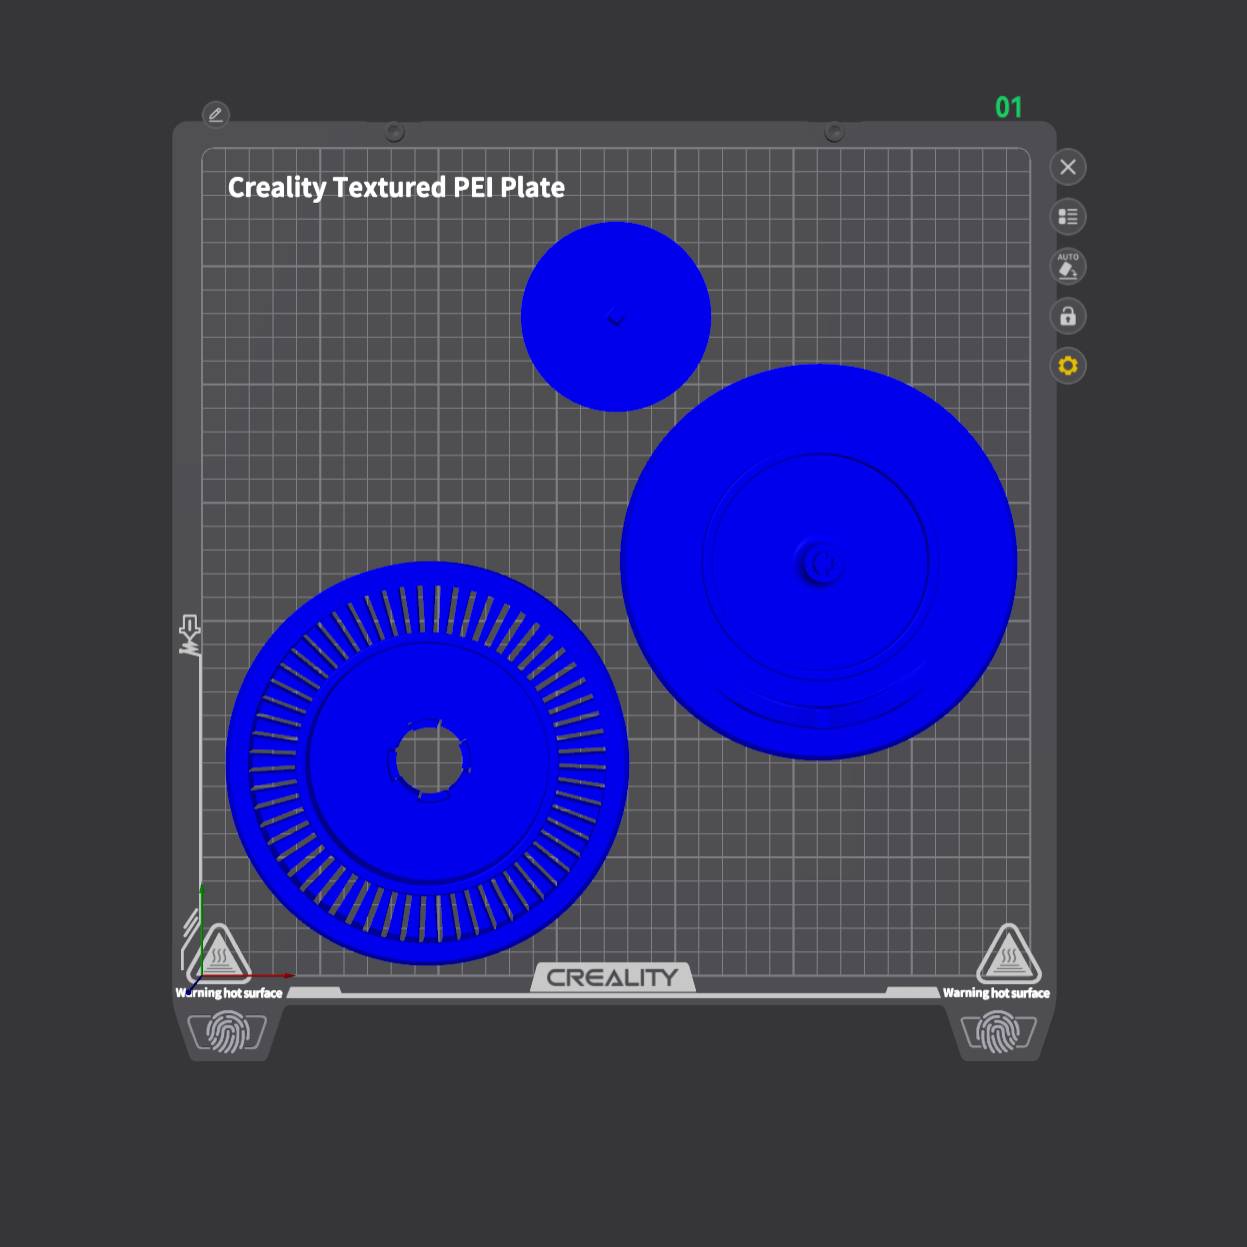The height and width of the screenshot is (1247, 1247).
Task: Select the small blue disc model
Action: coord(616,316)
